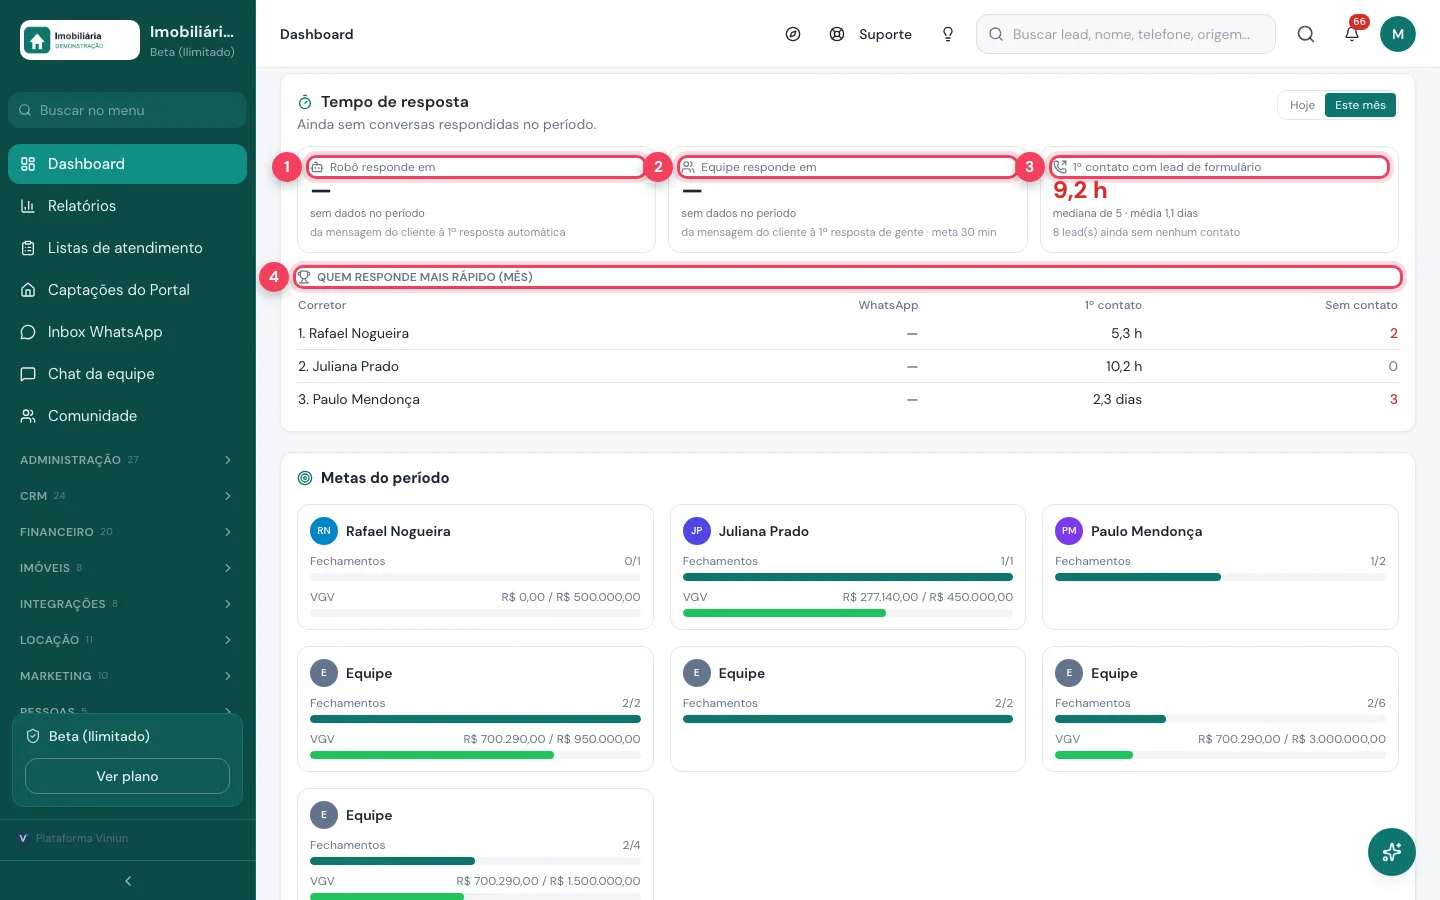Open Comunidade in sidebar
The width and height of the screenshot is (1440, 900).
click(127, 416)
